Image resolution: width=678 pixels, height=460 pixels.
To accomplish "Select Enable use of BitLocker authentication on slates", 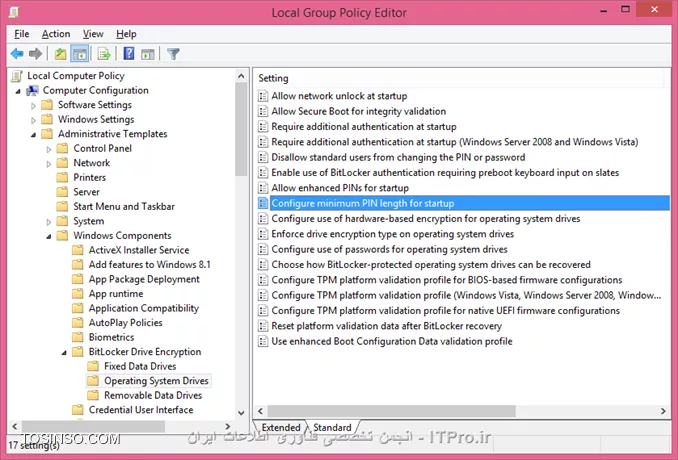I will pos(445,172).
